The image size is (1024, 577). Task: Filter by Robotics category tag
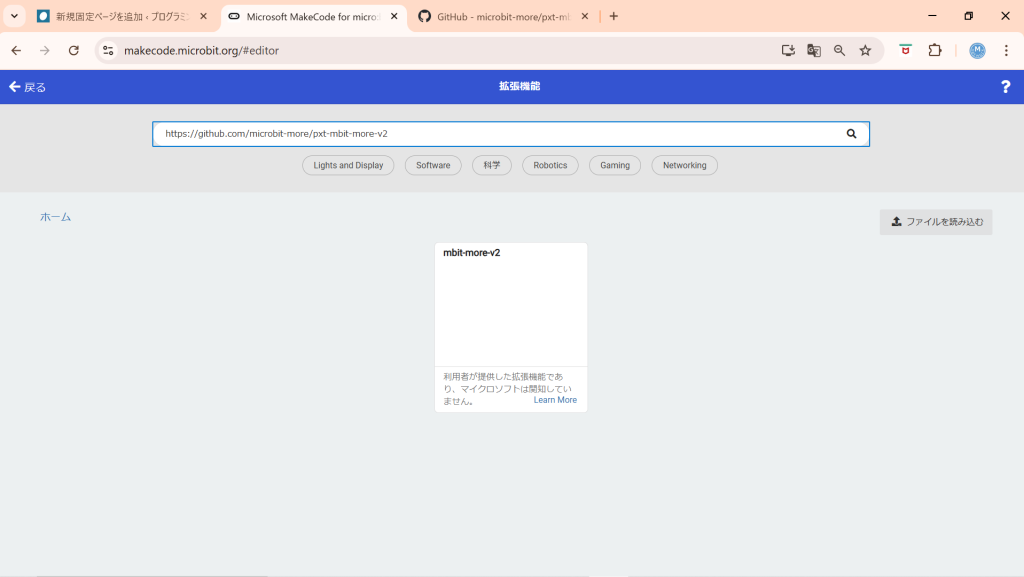pos(550,166)
